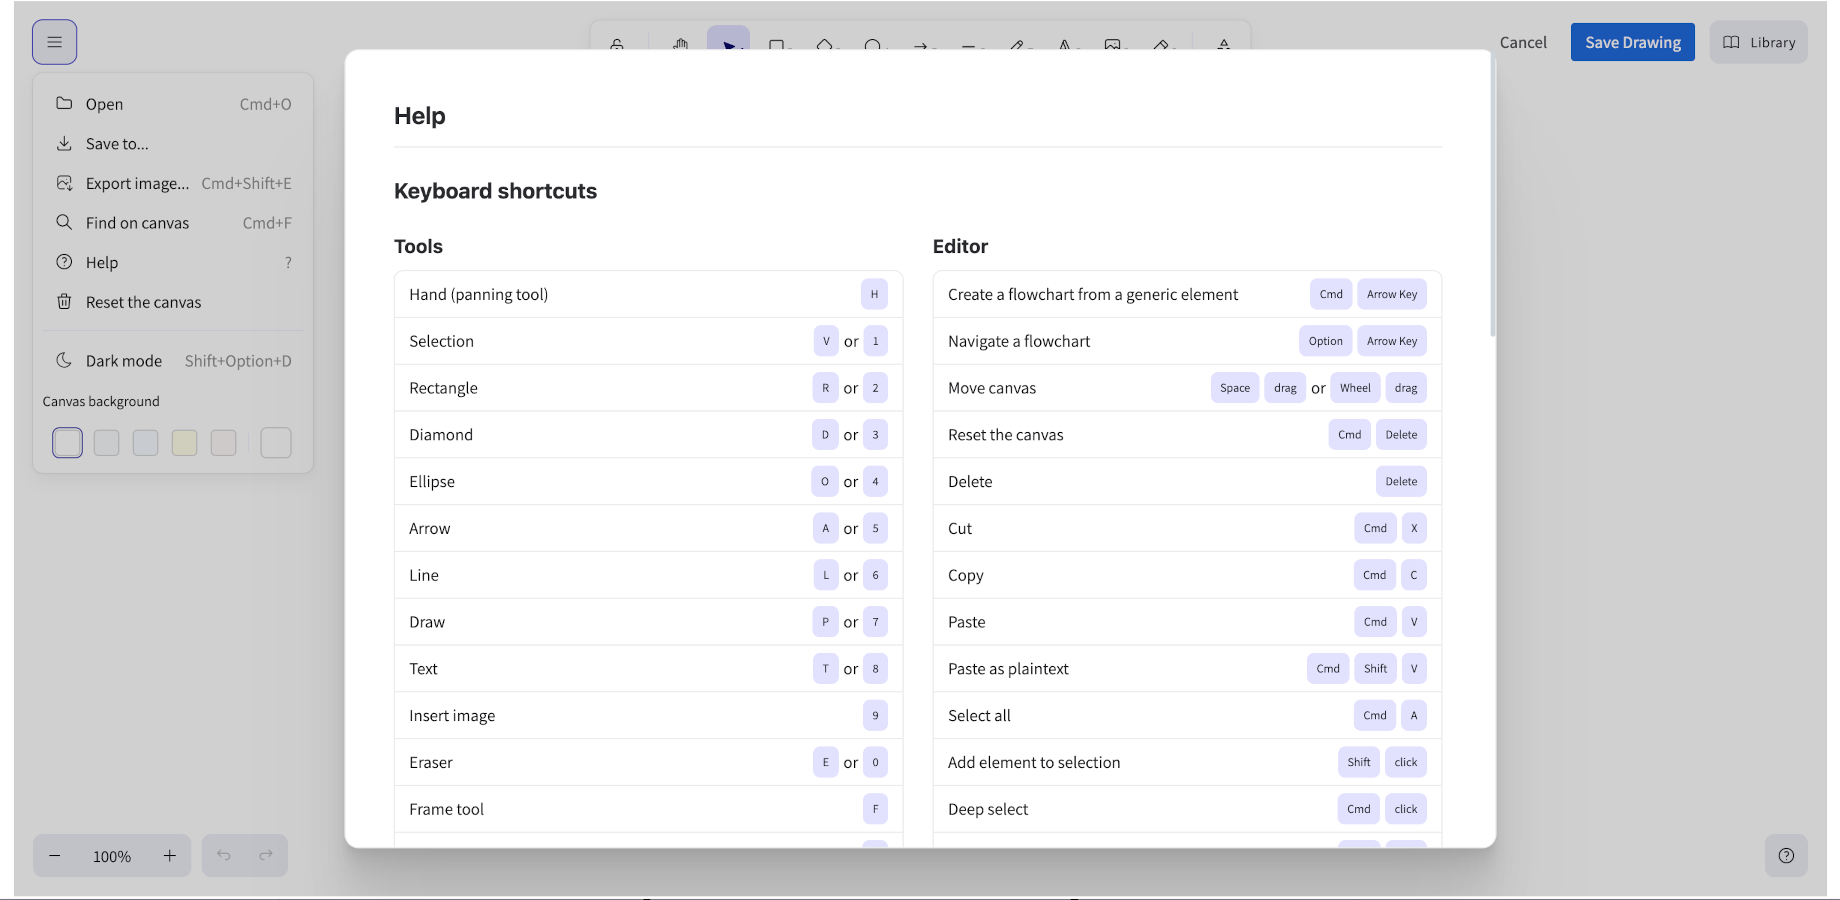Click 'Reset the canvas' in the Editor list

(x=1005, y=435)
